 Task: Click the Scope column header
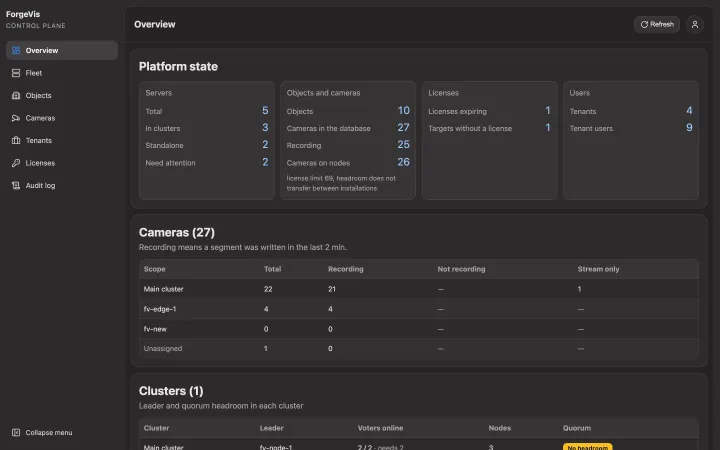pyautogui.click(x=154, y=269)
